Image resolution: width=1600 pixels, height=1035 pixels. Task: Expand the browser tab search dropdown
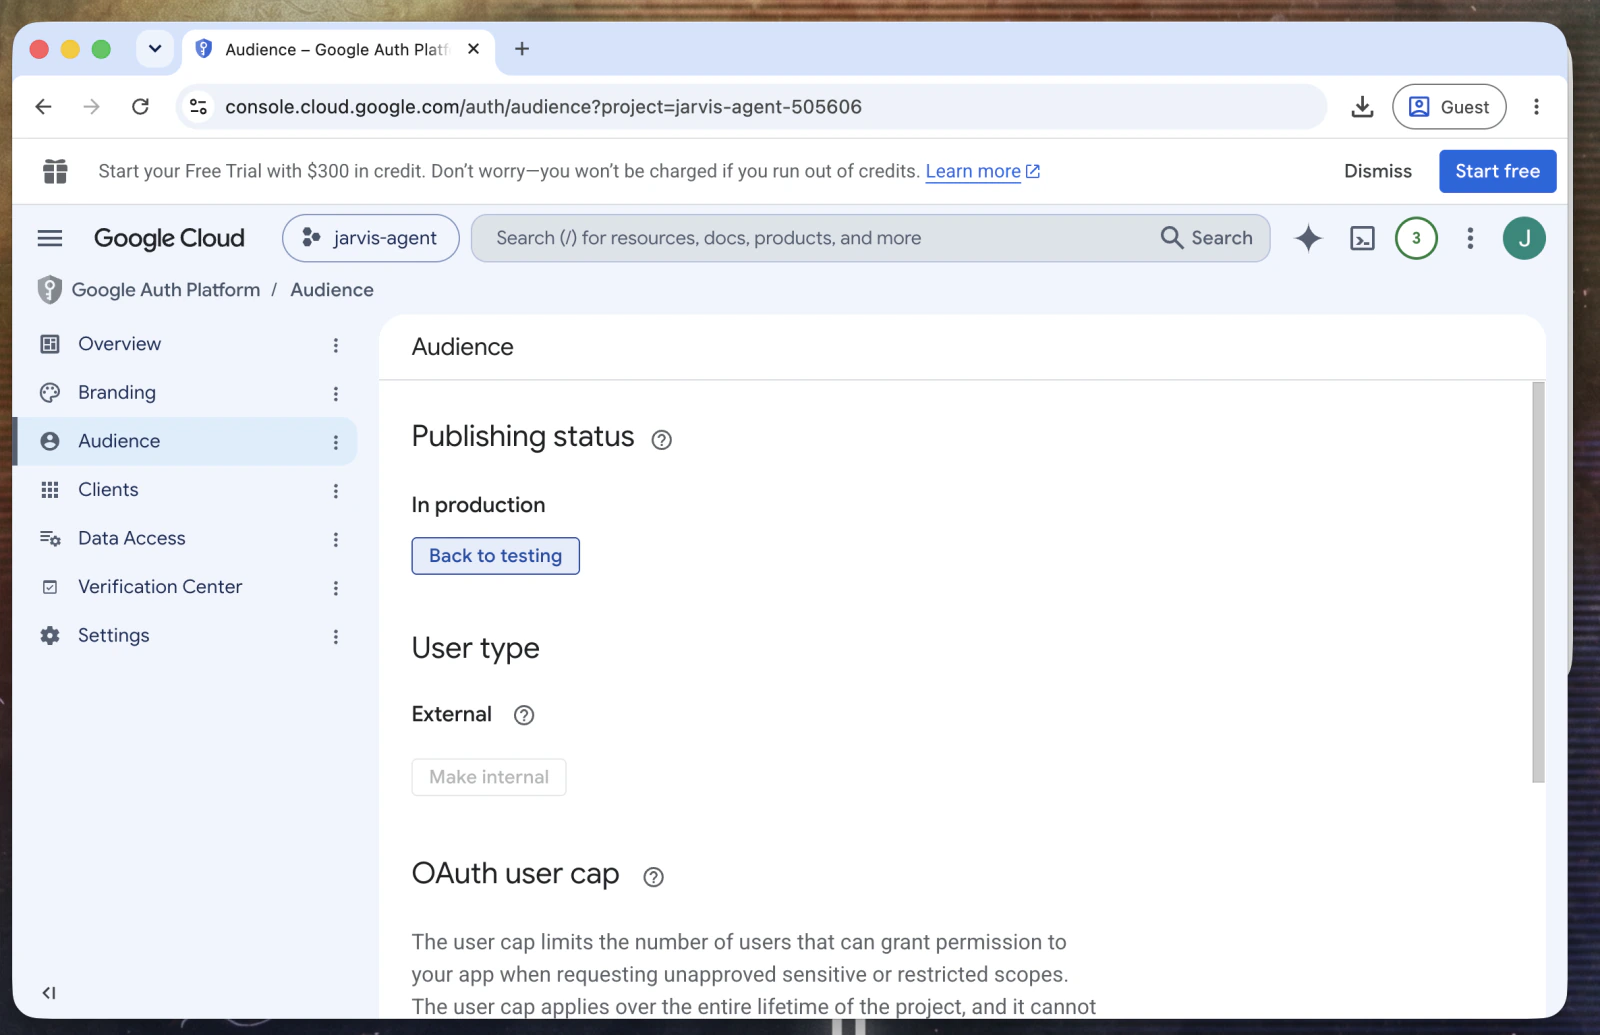click(x=155, y=49)
